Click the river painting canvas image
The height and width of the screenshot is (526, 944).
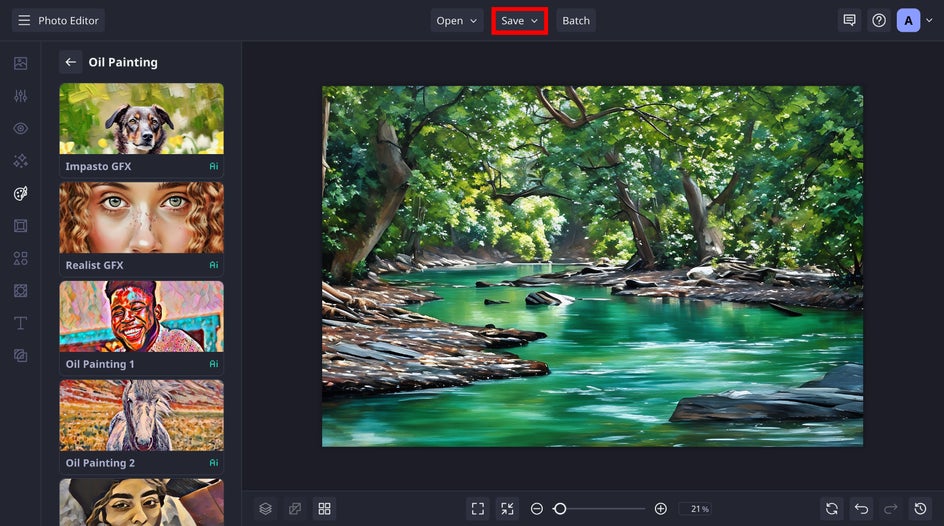click(x=592, y=266)
